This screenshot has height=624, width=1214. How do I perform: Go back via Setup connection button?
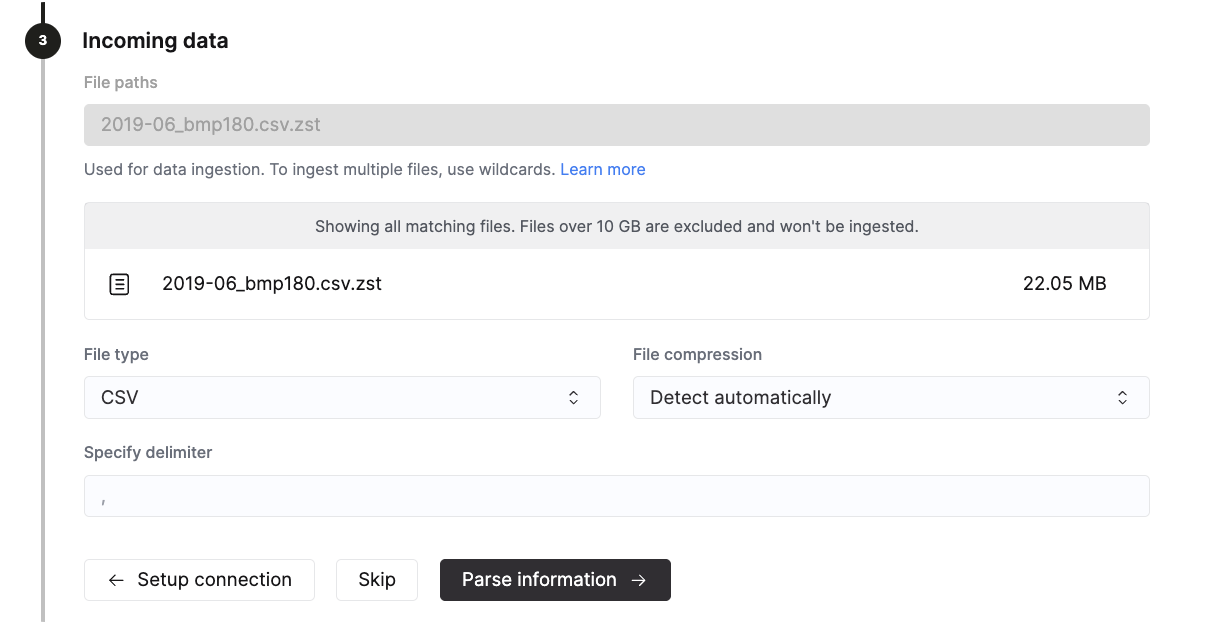point(199,579)
